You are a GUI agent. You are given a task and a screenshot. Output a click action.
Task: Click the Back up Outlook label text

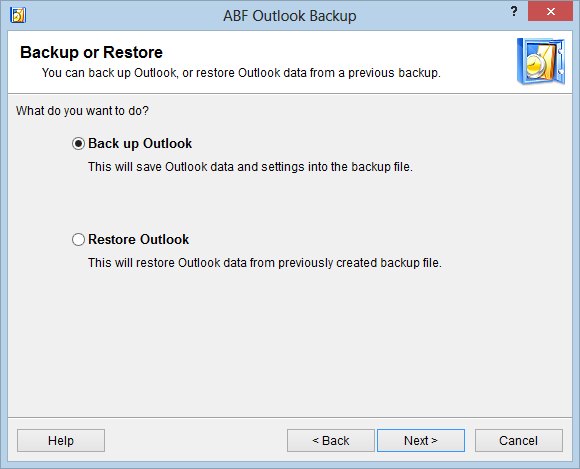pos(140,144)
